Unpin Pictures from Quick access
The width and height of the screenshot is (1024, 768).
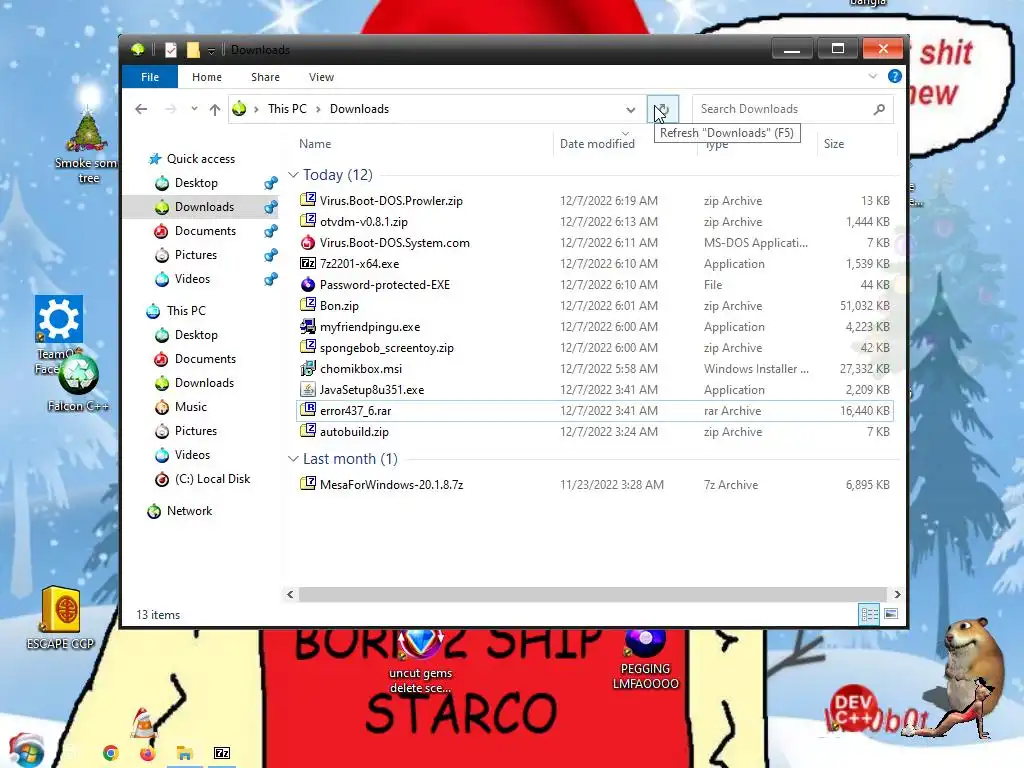pos(271,255)
